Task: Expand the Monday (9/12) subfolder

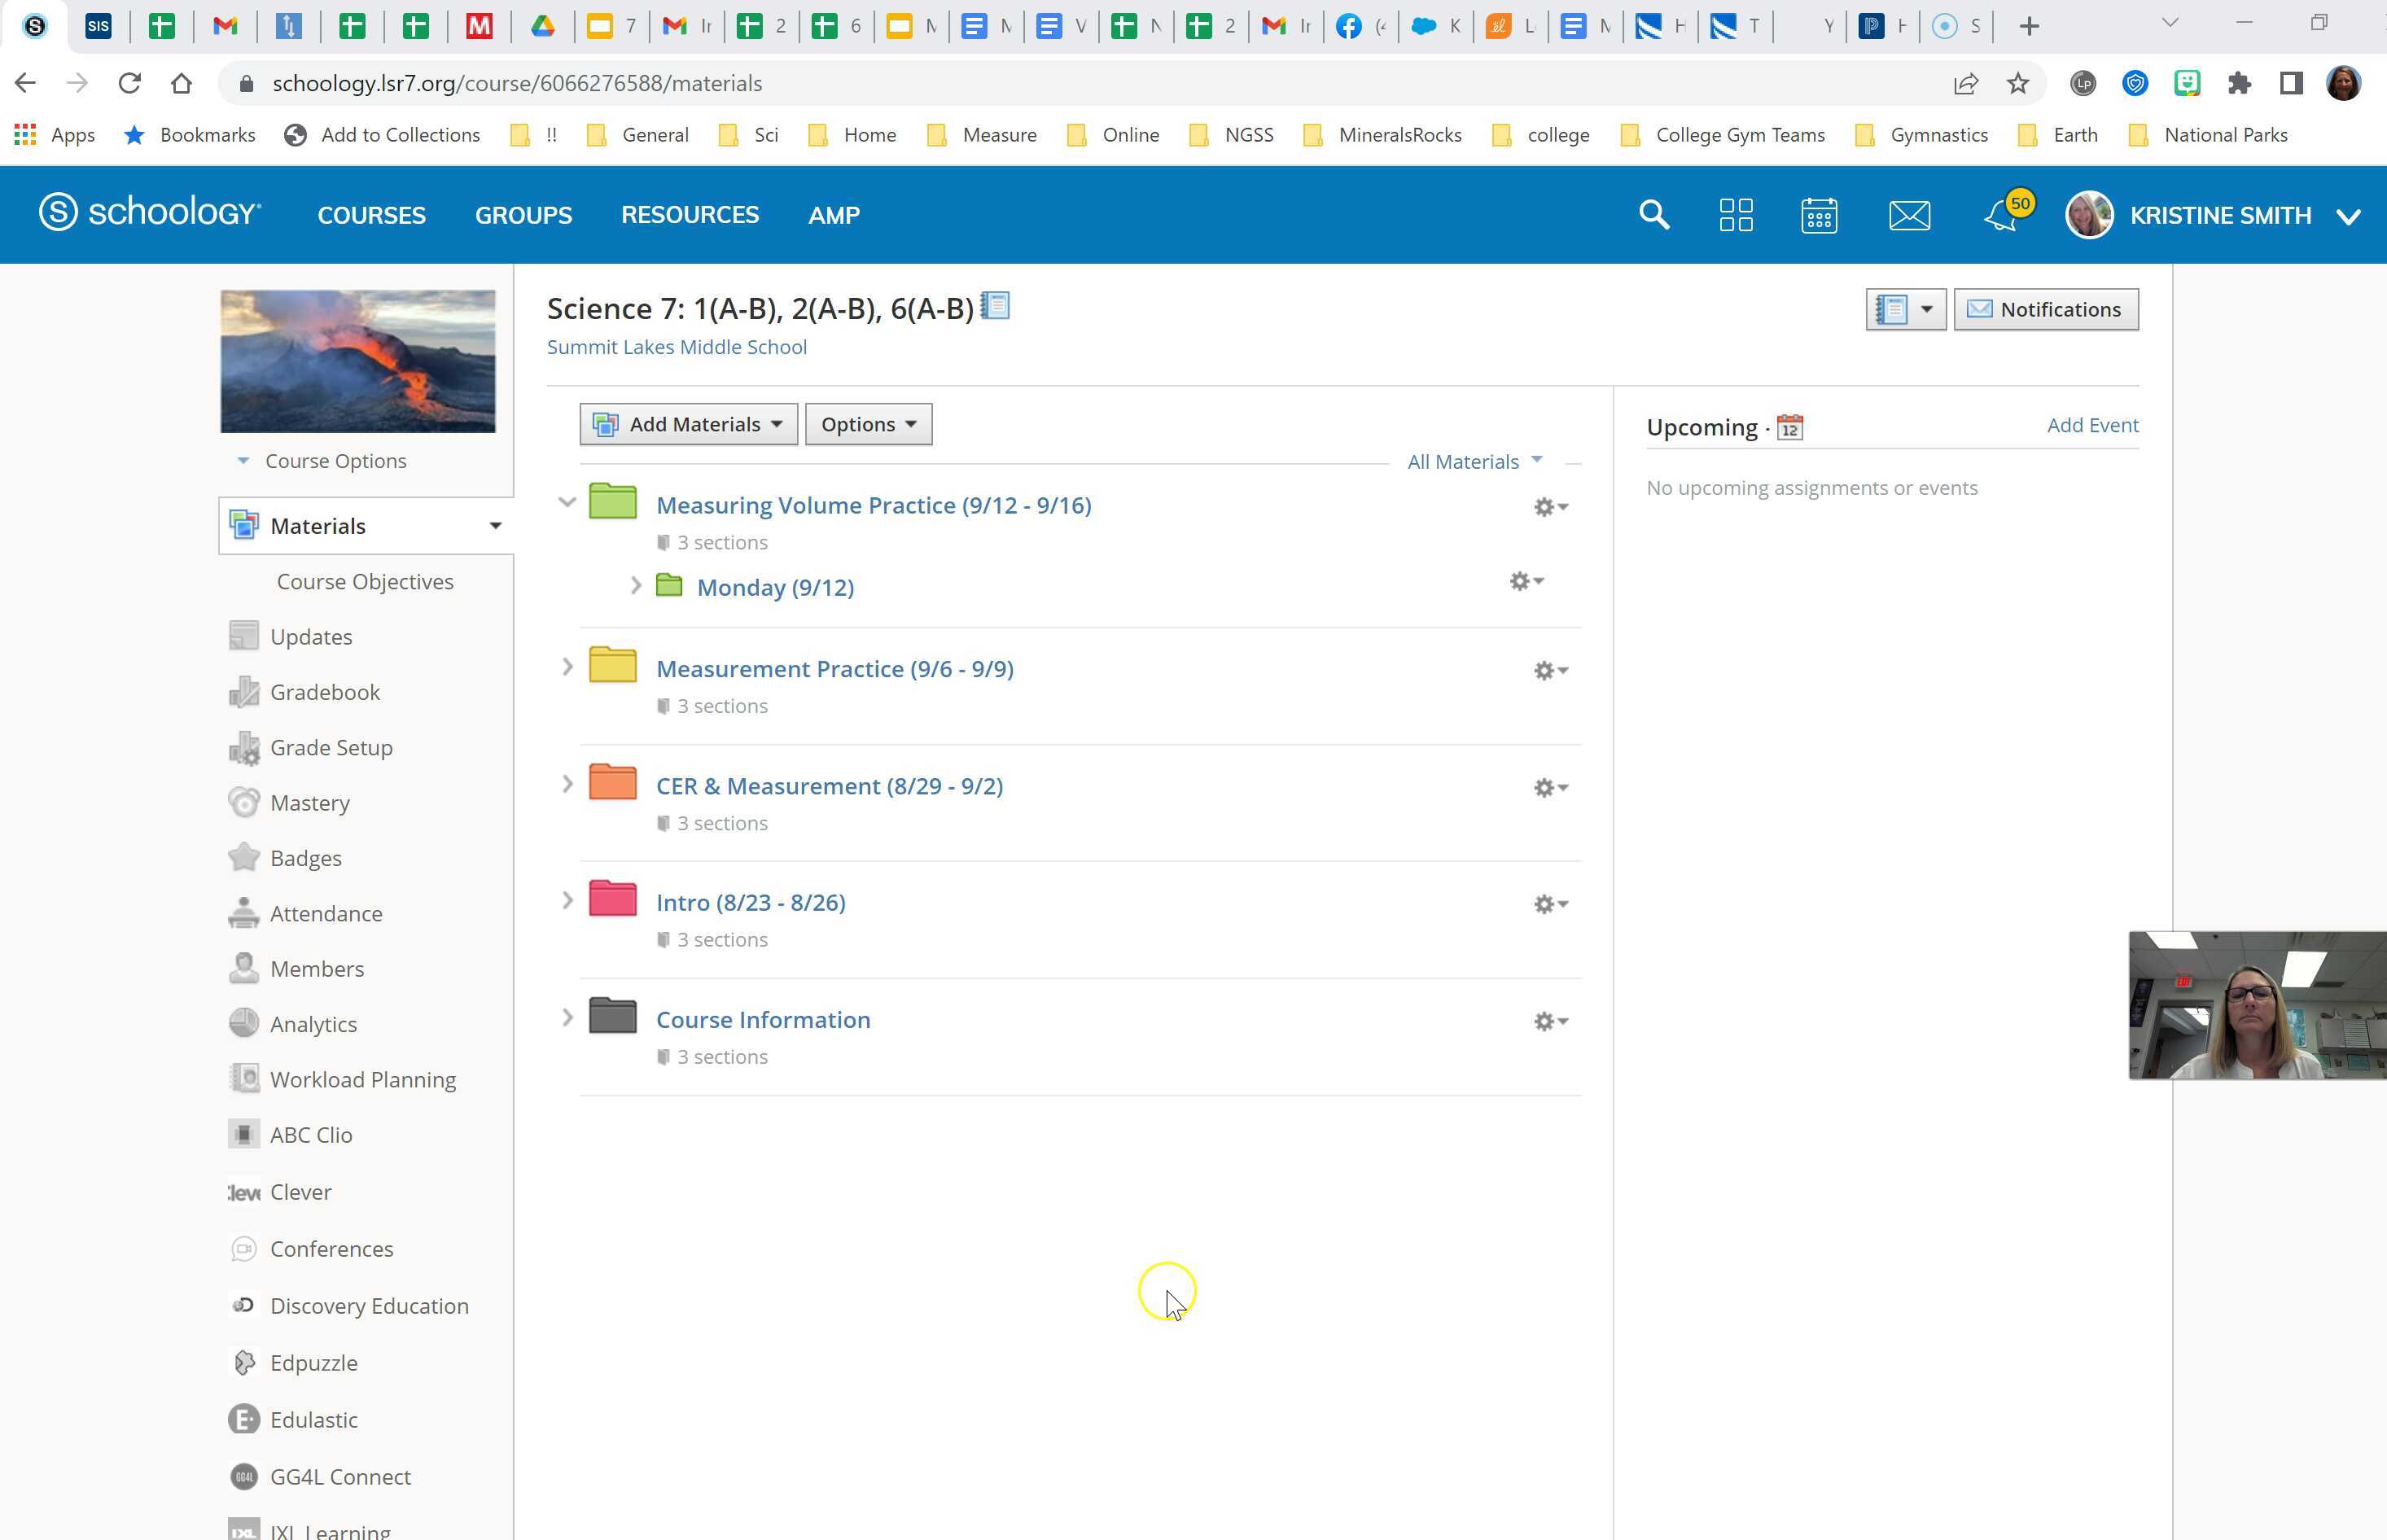Action: point(635,586)
